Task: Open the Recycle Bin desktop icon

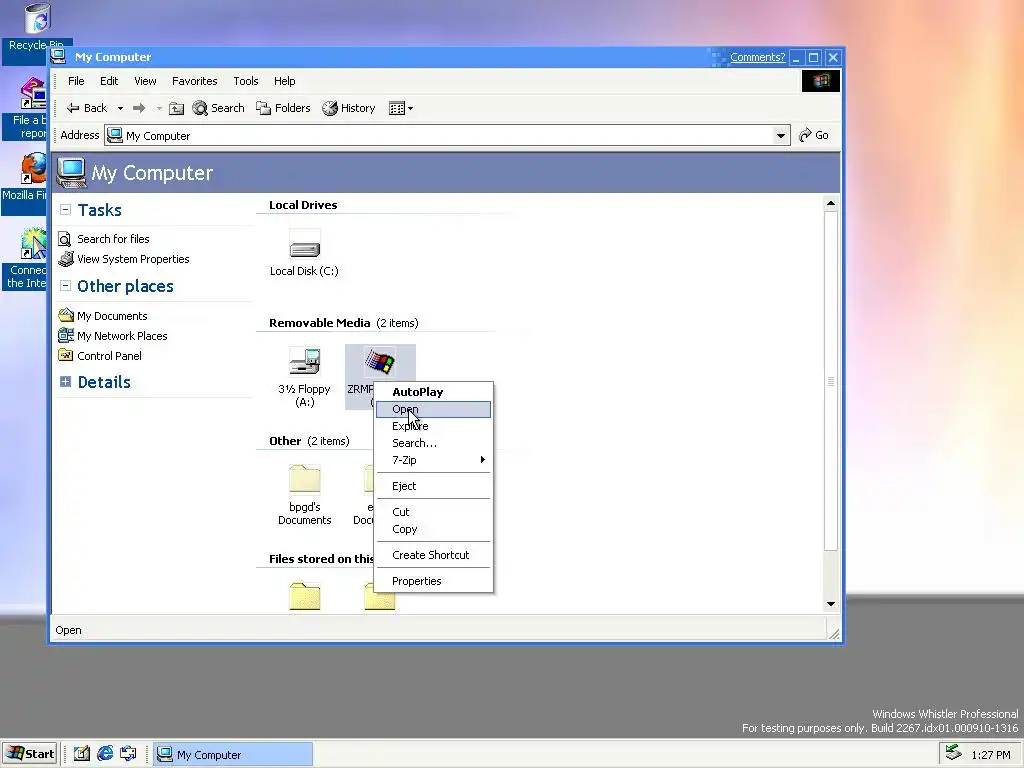Action: [x=37, y=18]
